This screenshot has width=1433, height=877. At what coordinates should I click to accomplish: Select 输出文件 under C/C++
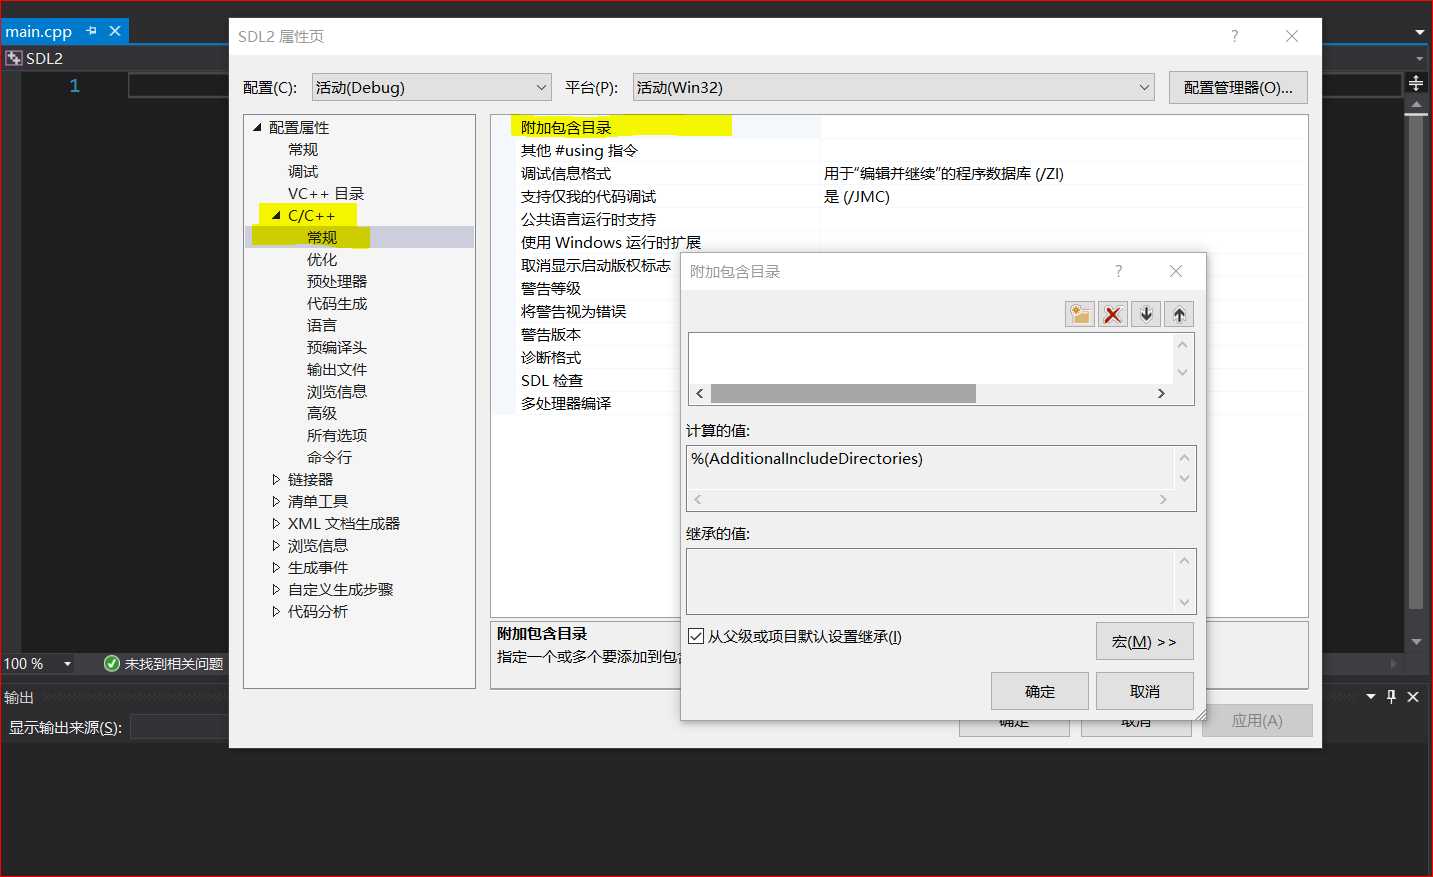[x=337, y=369]
